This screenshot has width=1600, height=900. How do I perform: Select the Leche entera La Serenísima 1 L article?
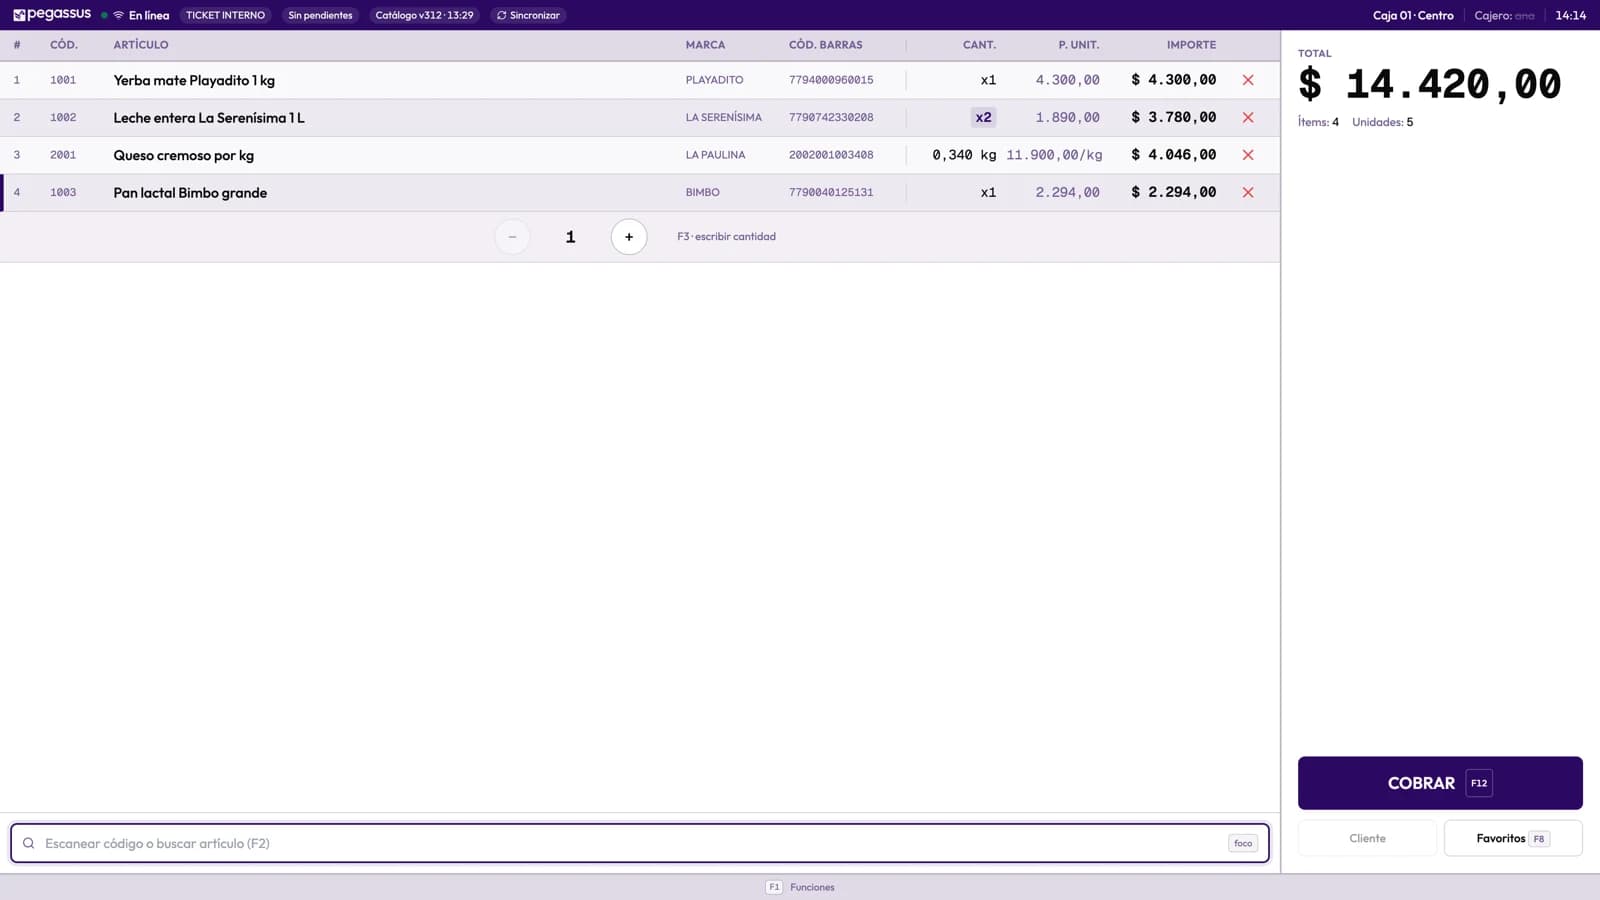point(209,117)
